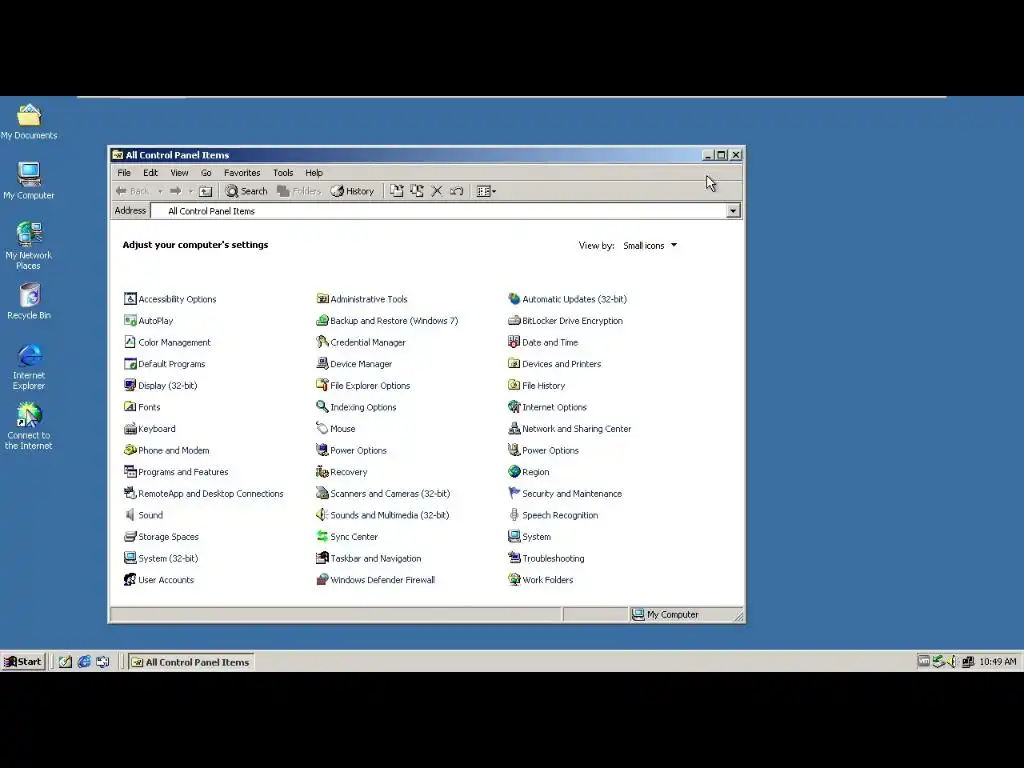Screen dimensions: 1024x768
Task: Open the Edit menu
Action: (x=150, y=172)
